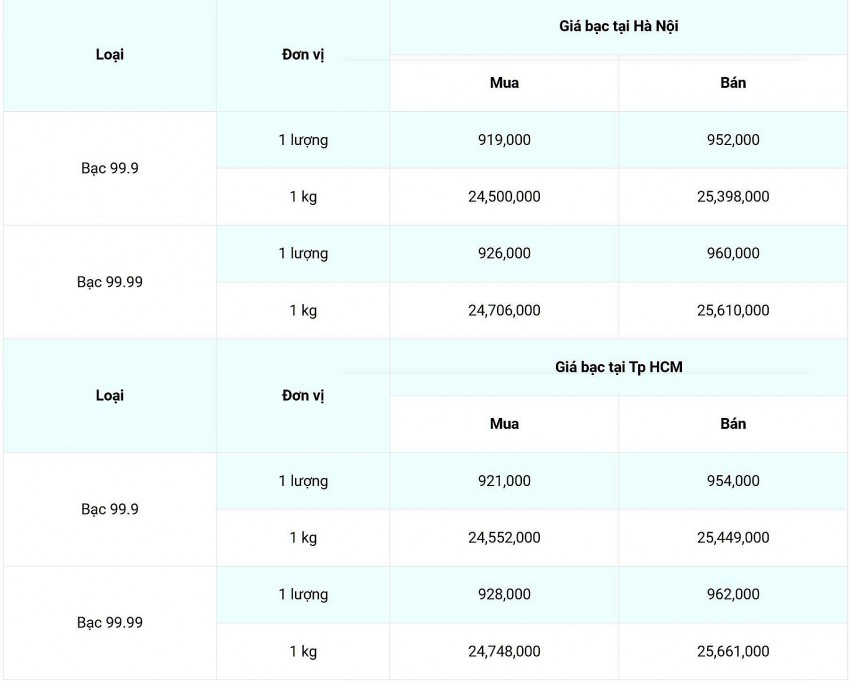
Task: Click the 24,748,000 price cell
Action: click(x=504, y=652)
